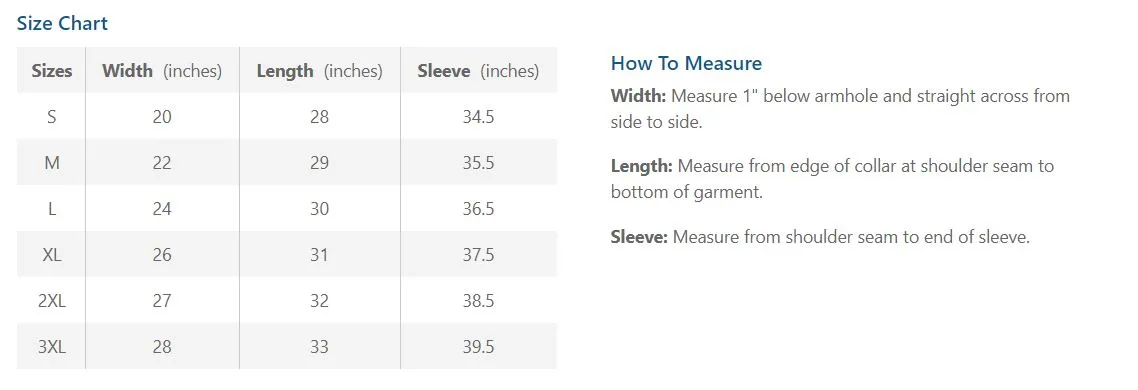Click the length value 29 for size M

[x=319, y=163]
